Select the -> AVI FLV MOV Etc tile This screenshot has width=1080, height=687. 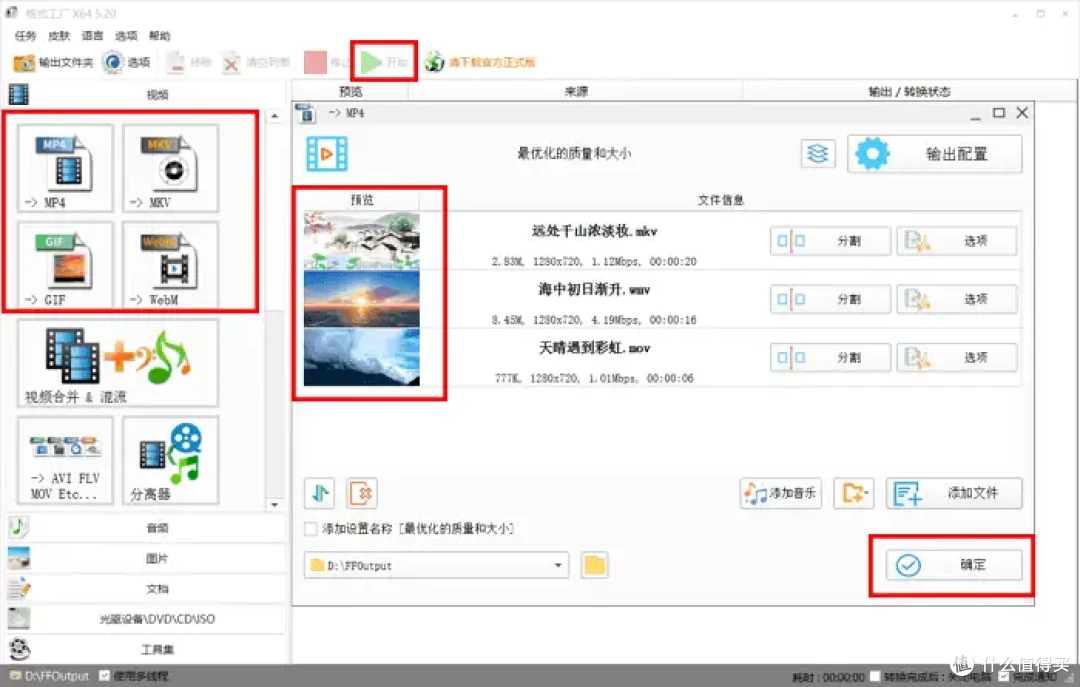click(65, 460)
